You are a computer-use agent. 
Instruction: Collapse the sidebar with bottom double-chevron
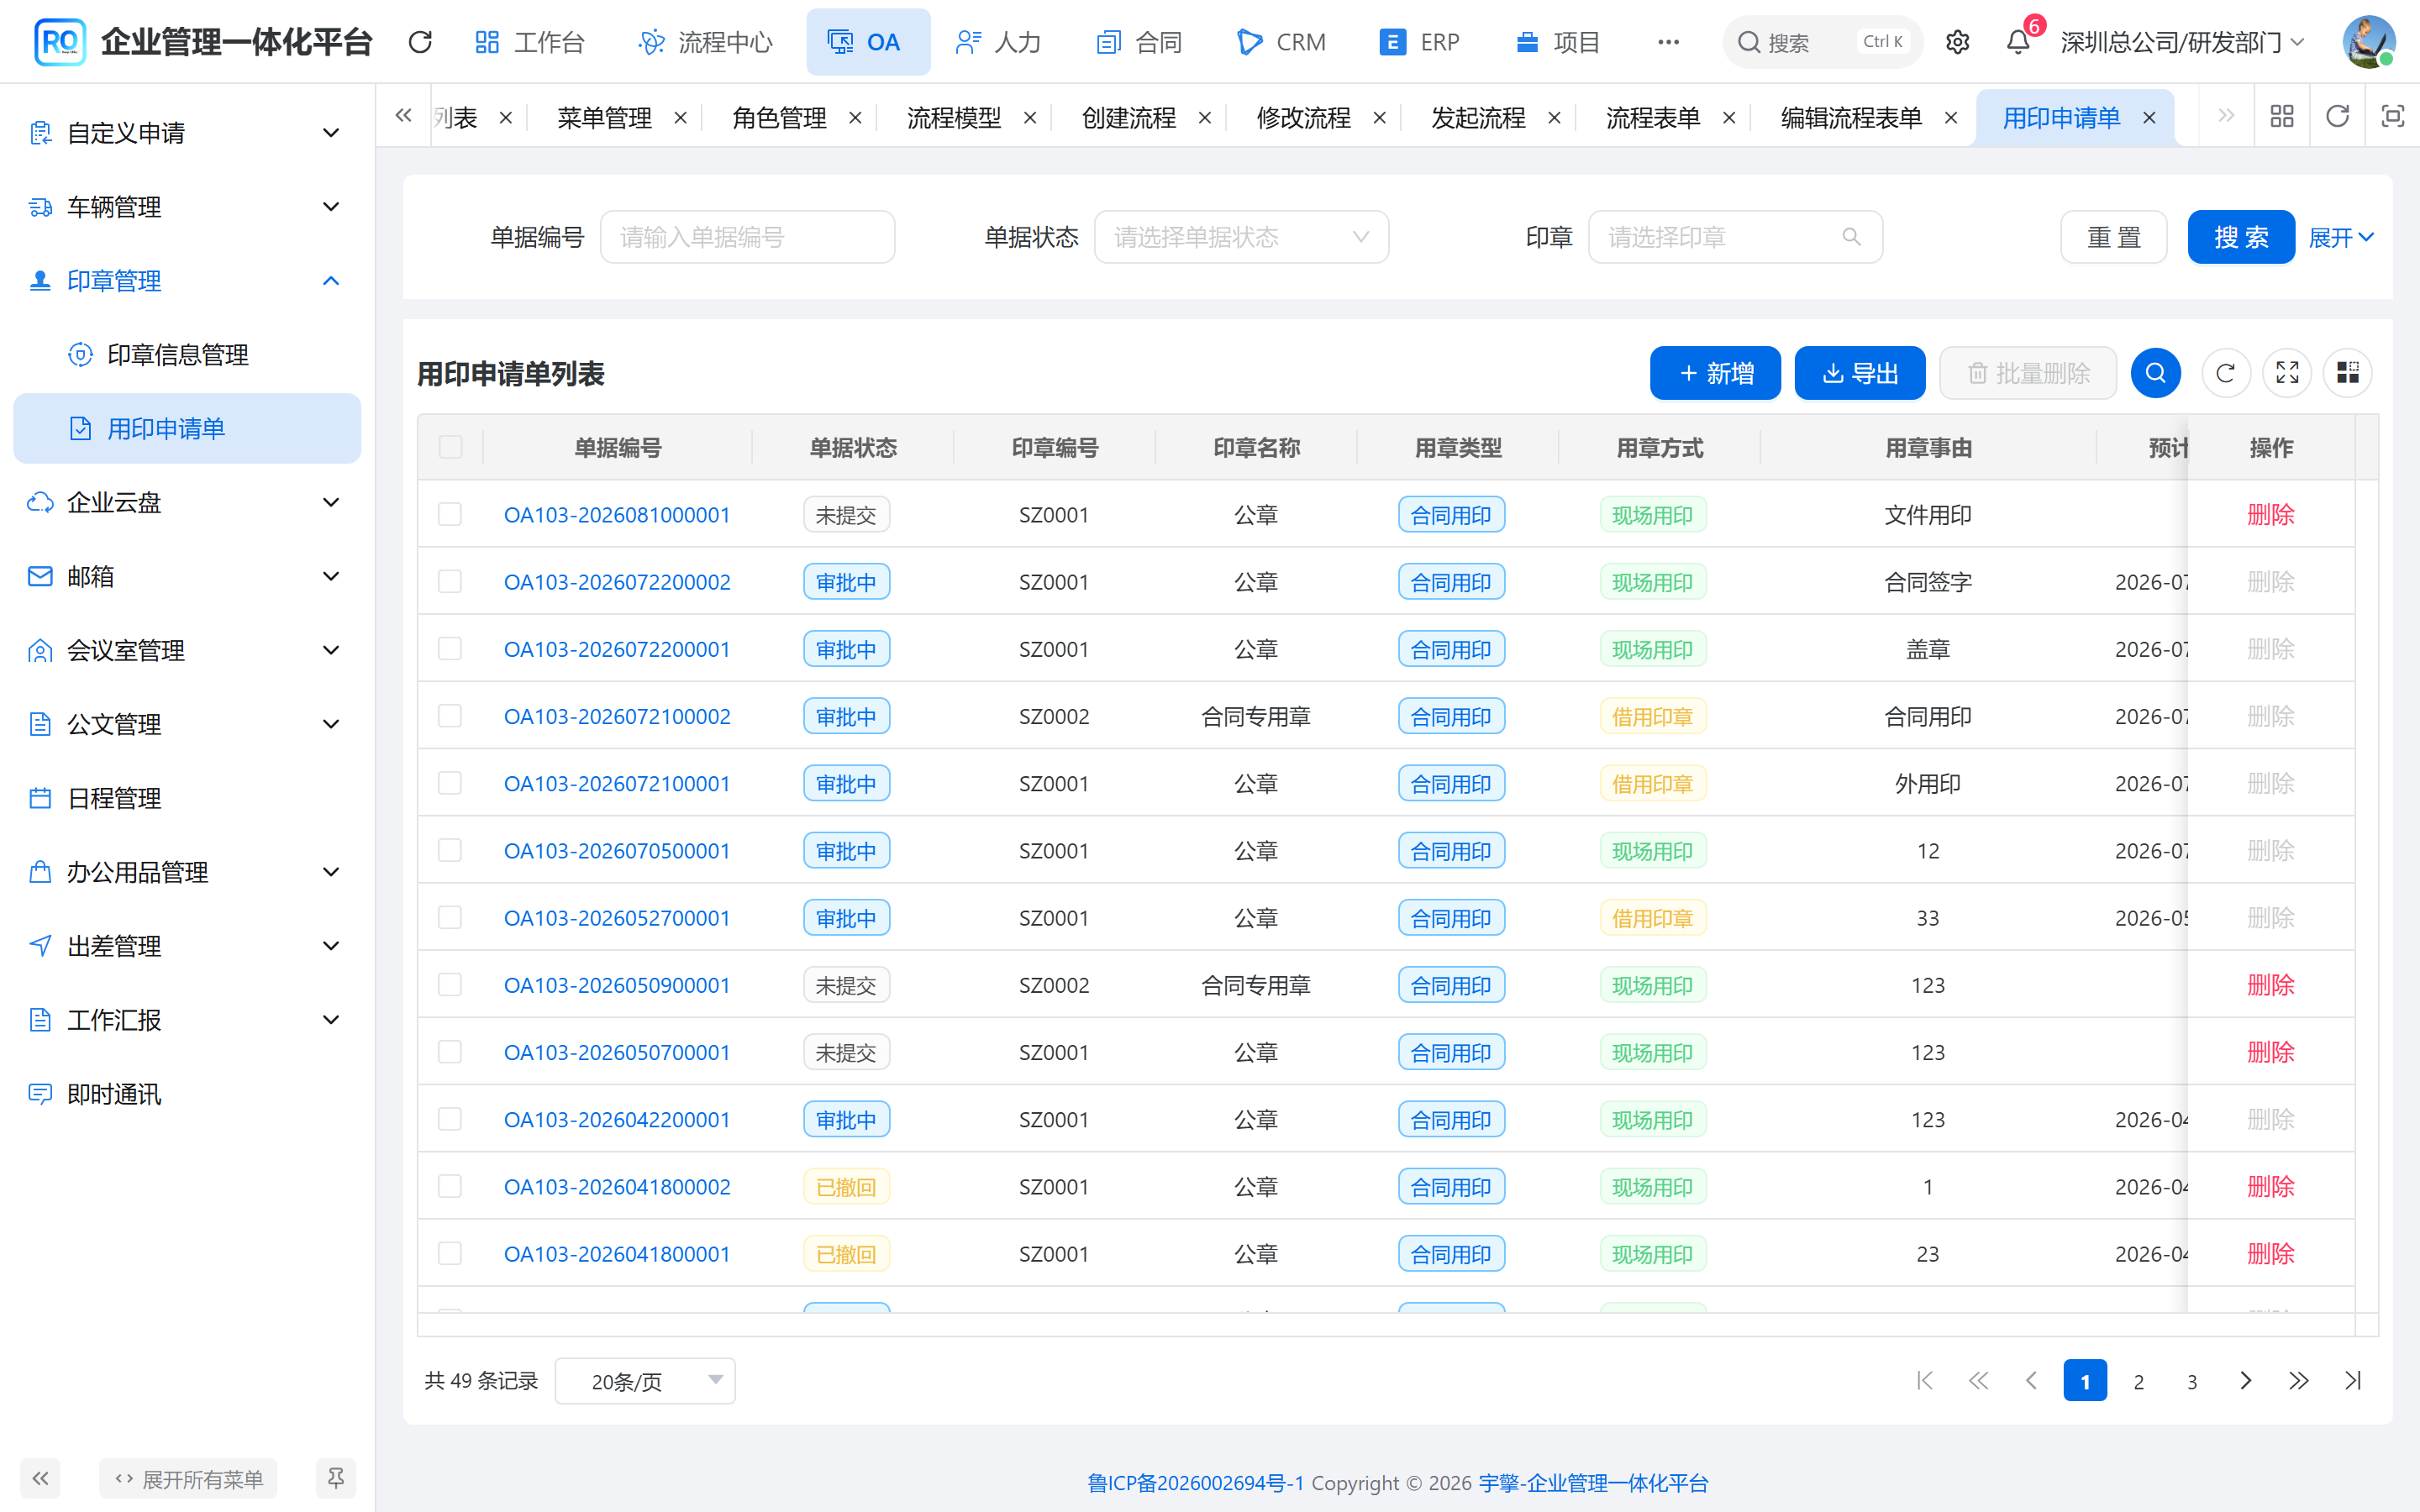[40, 1478]
